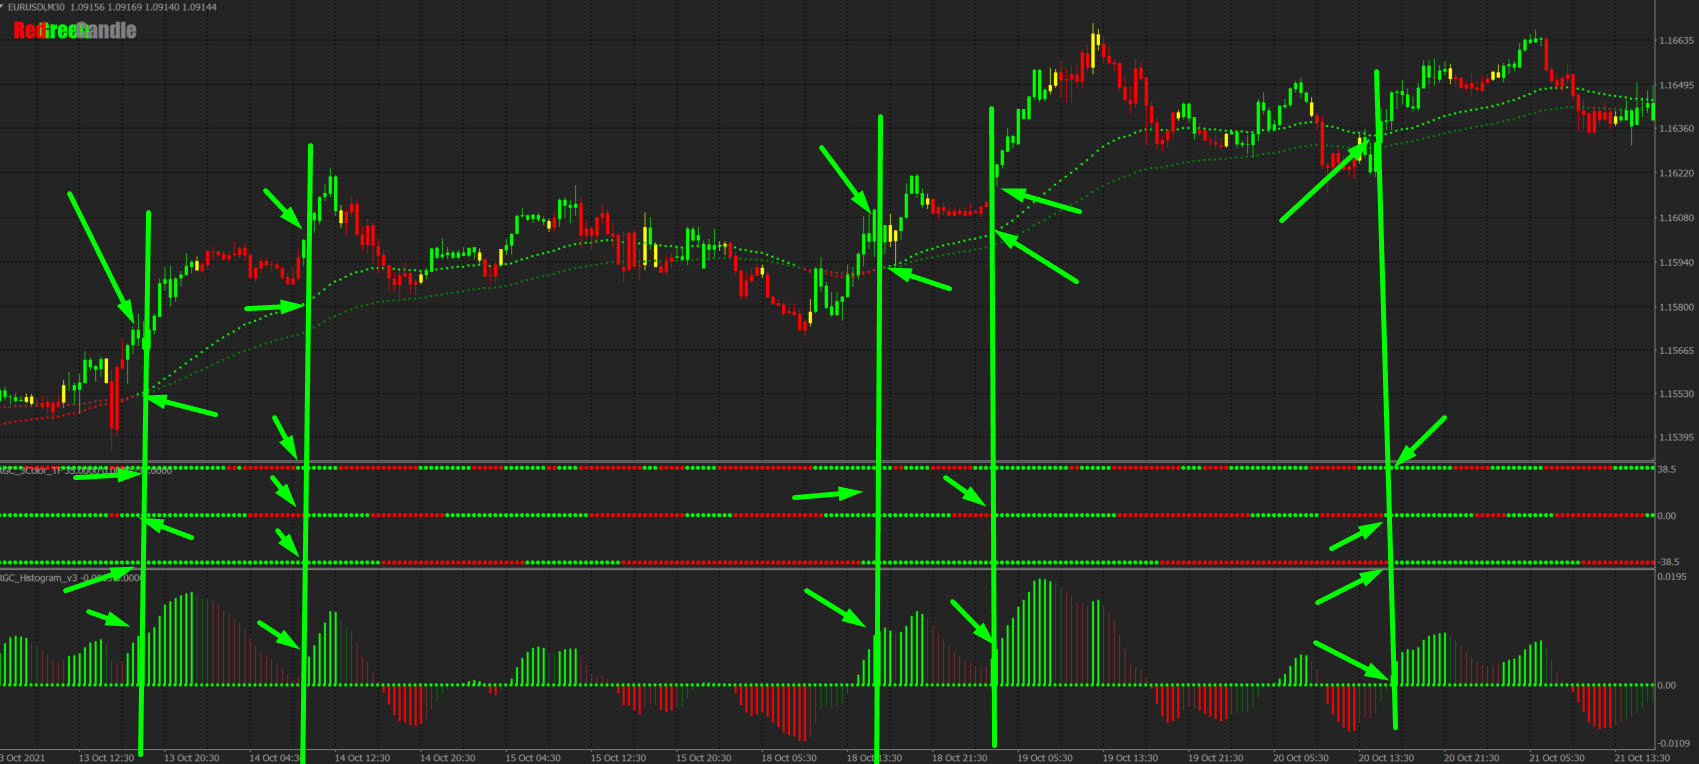Click the 15 Oct 04:30 time label

tap(533, 758)
